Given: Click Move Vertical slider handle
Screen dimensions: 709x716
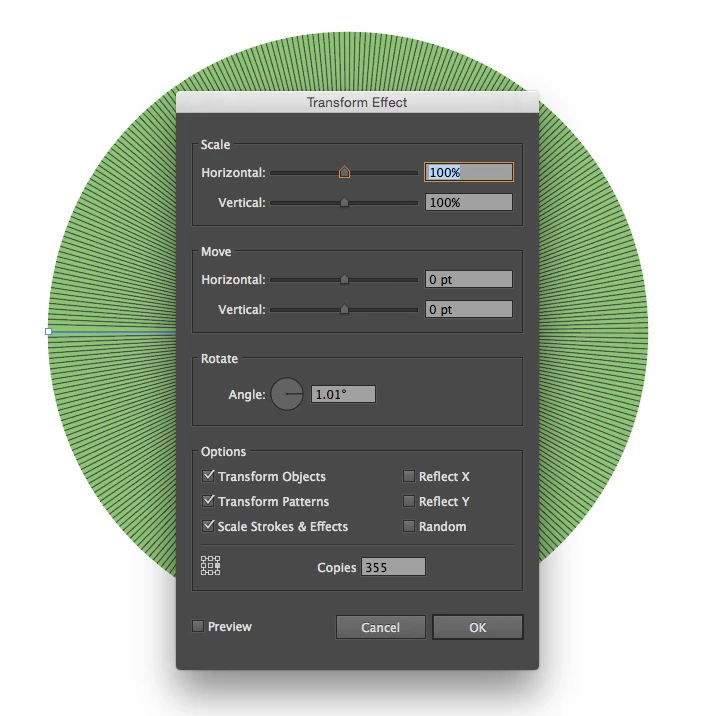Looking at the screenshot, I should tap(344, 309).
